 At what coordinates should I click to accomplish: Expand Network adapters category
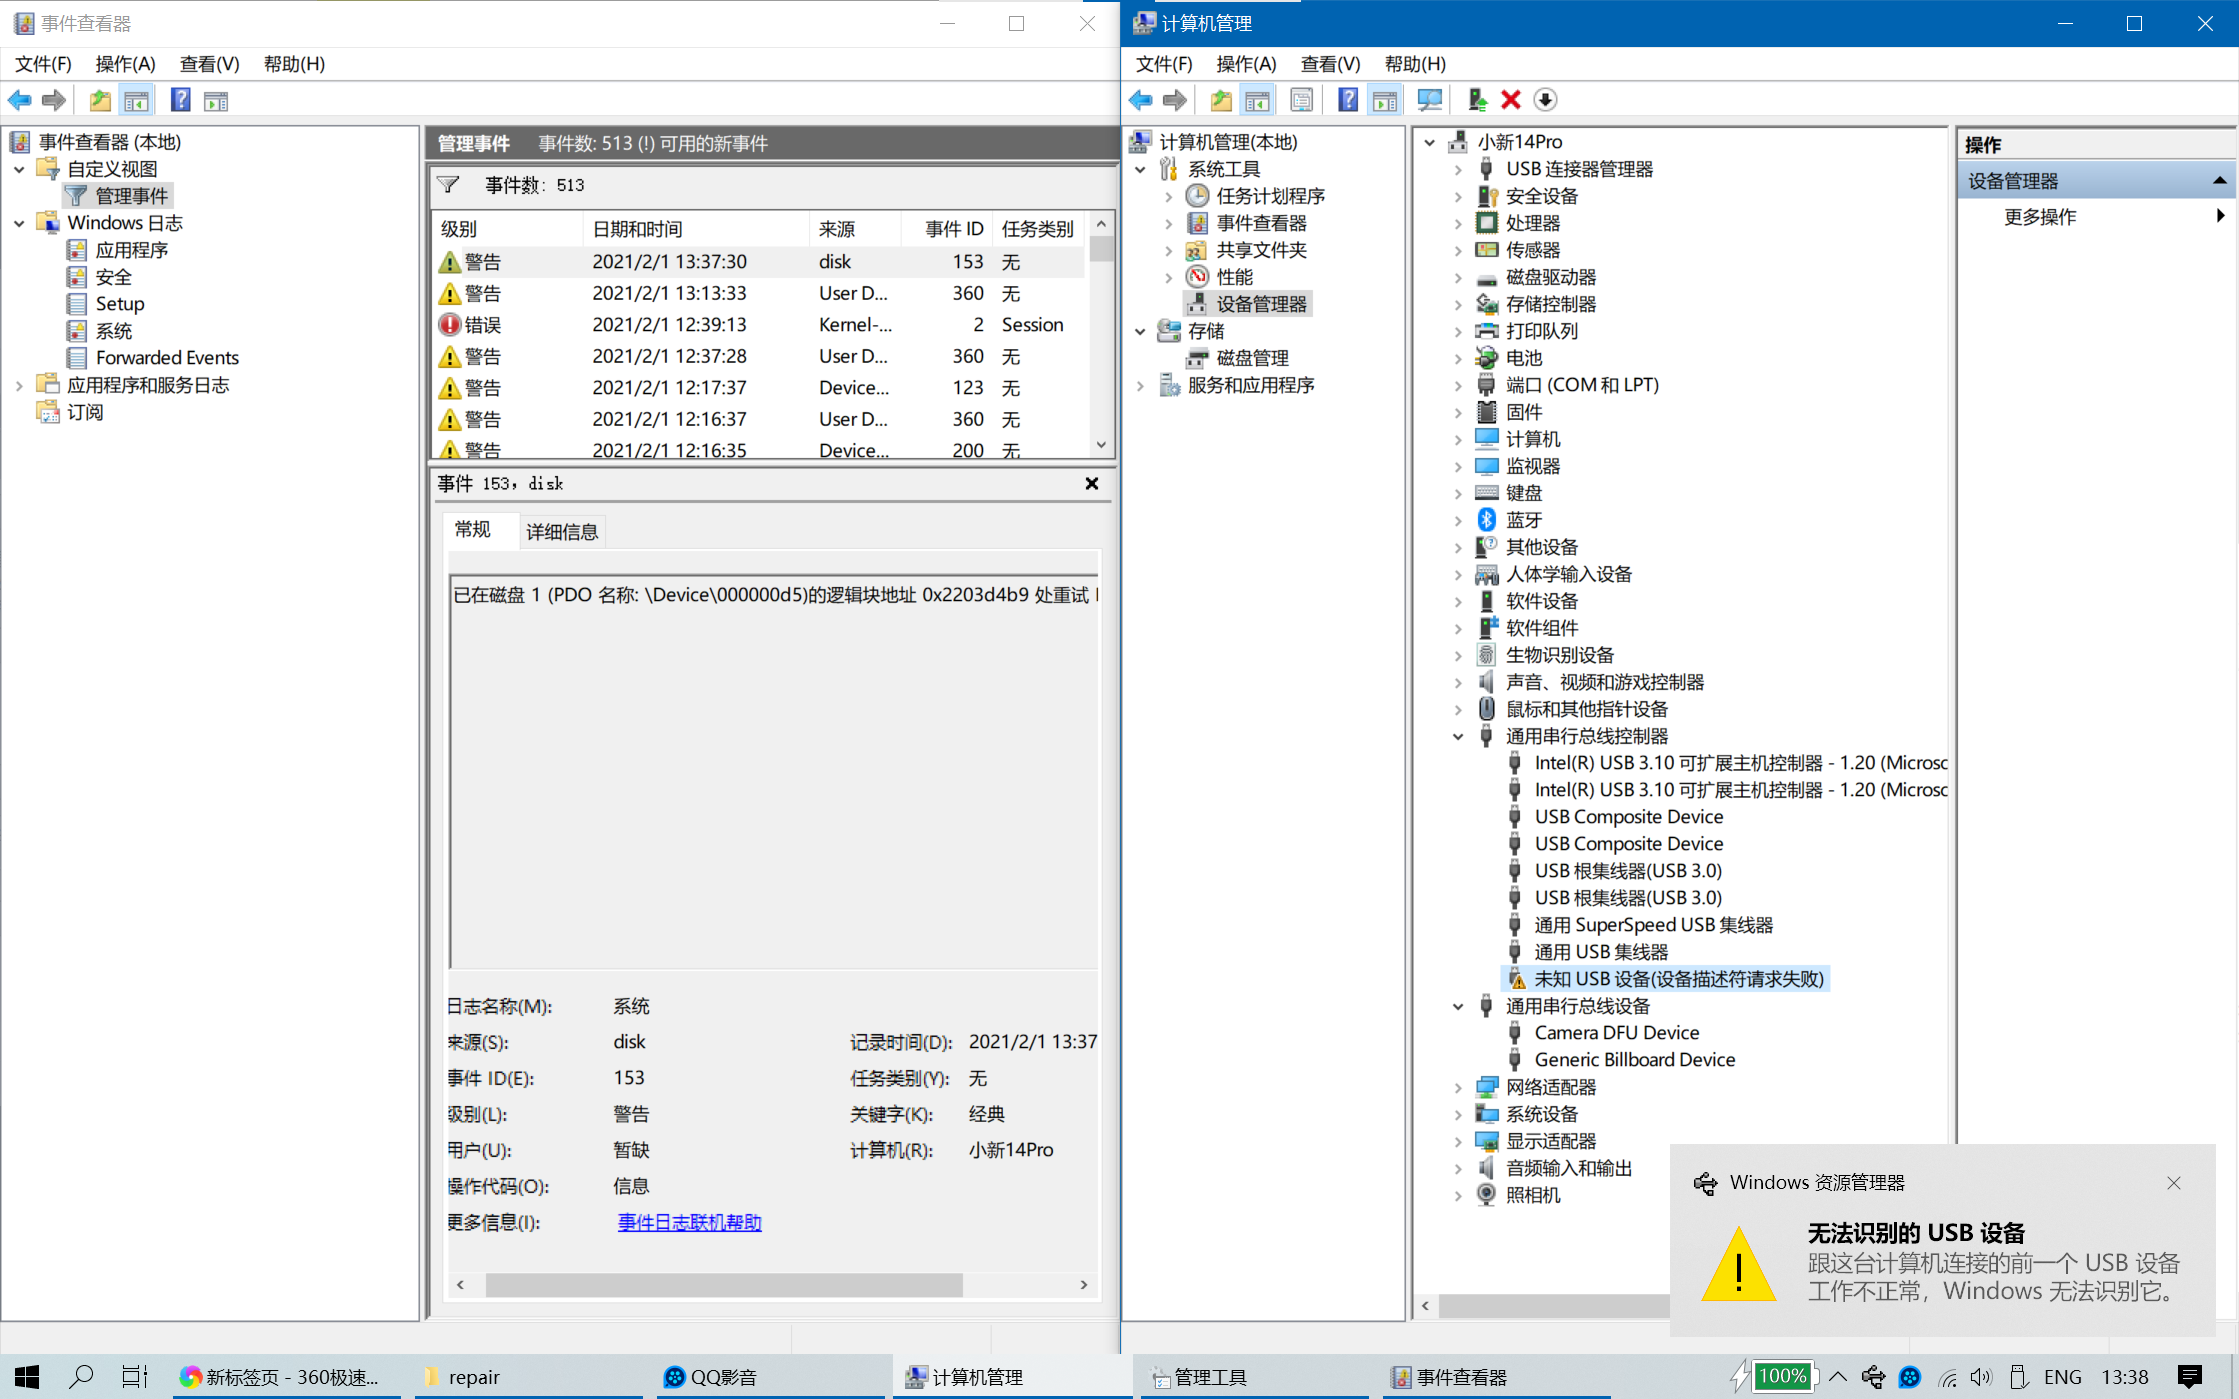[1458, 1087]
